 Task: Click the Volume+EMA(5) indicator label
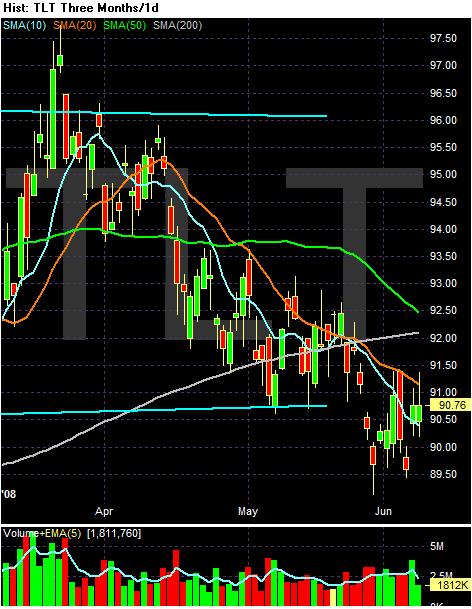[x=42, y=534]
